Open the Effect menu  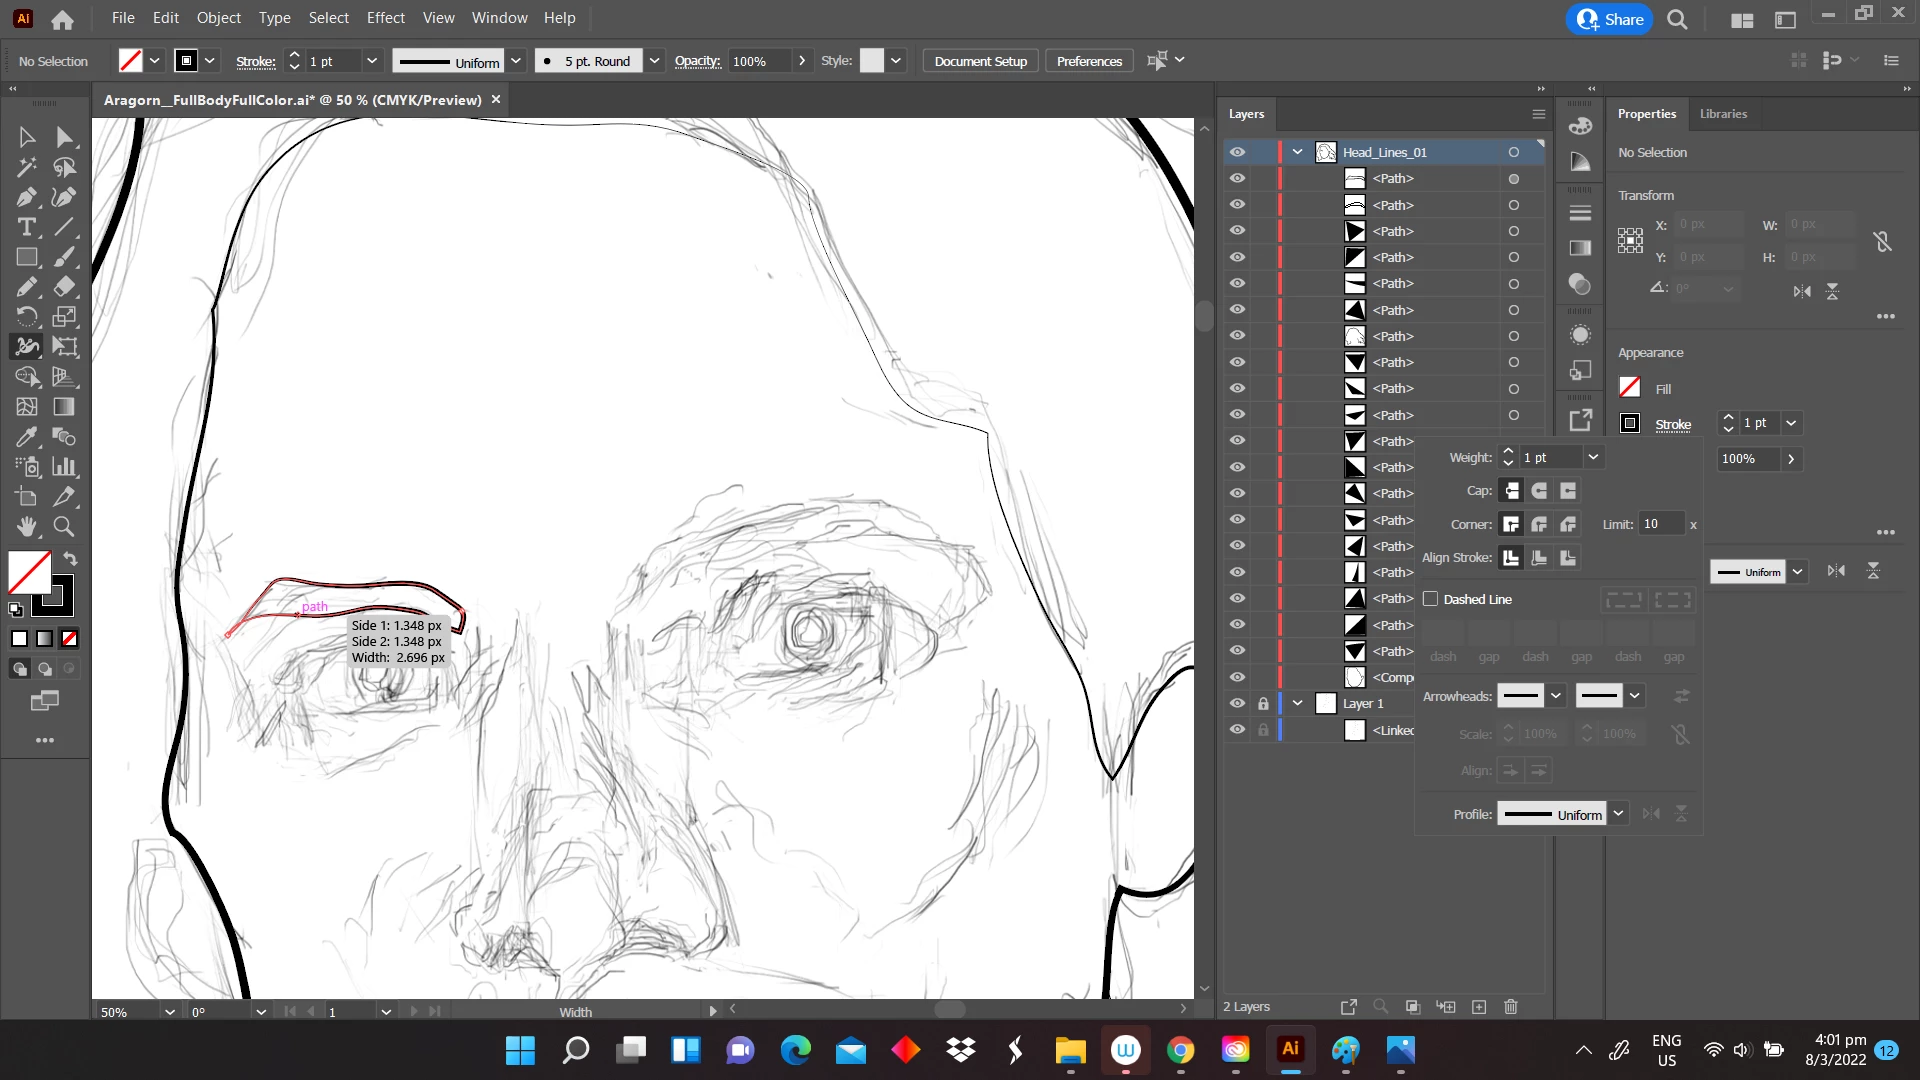coord(385,18)
